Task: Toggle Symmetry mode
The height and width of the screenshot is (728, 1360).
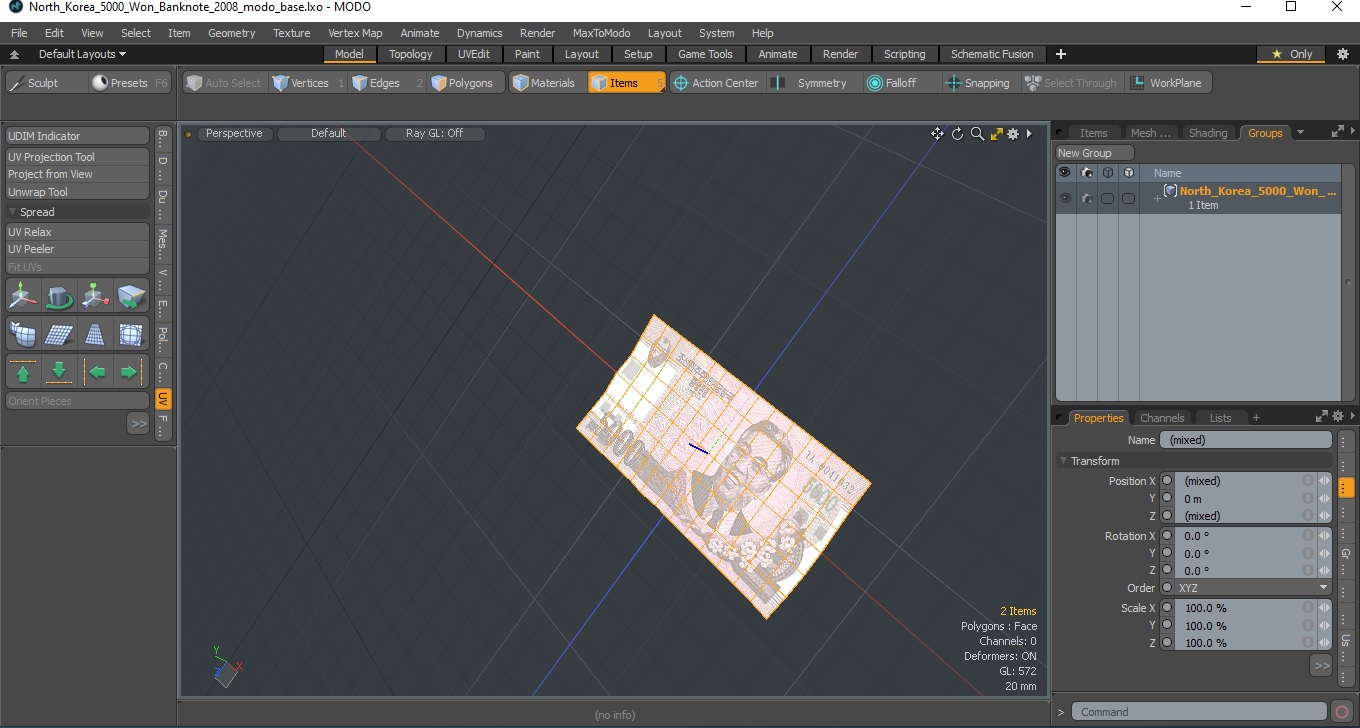Action: coord(811,83)
